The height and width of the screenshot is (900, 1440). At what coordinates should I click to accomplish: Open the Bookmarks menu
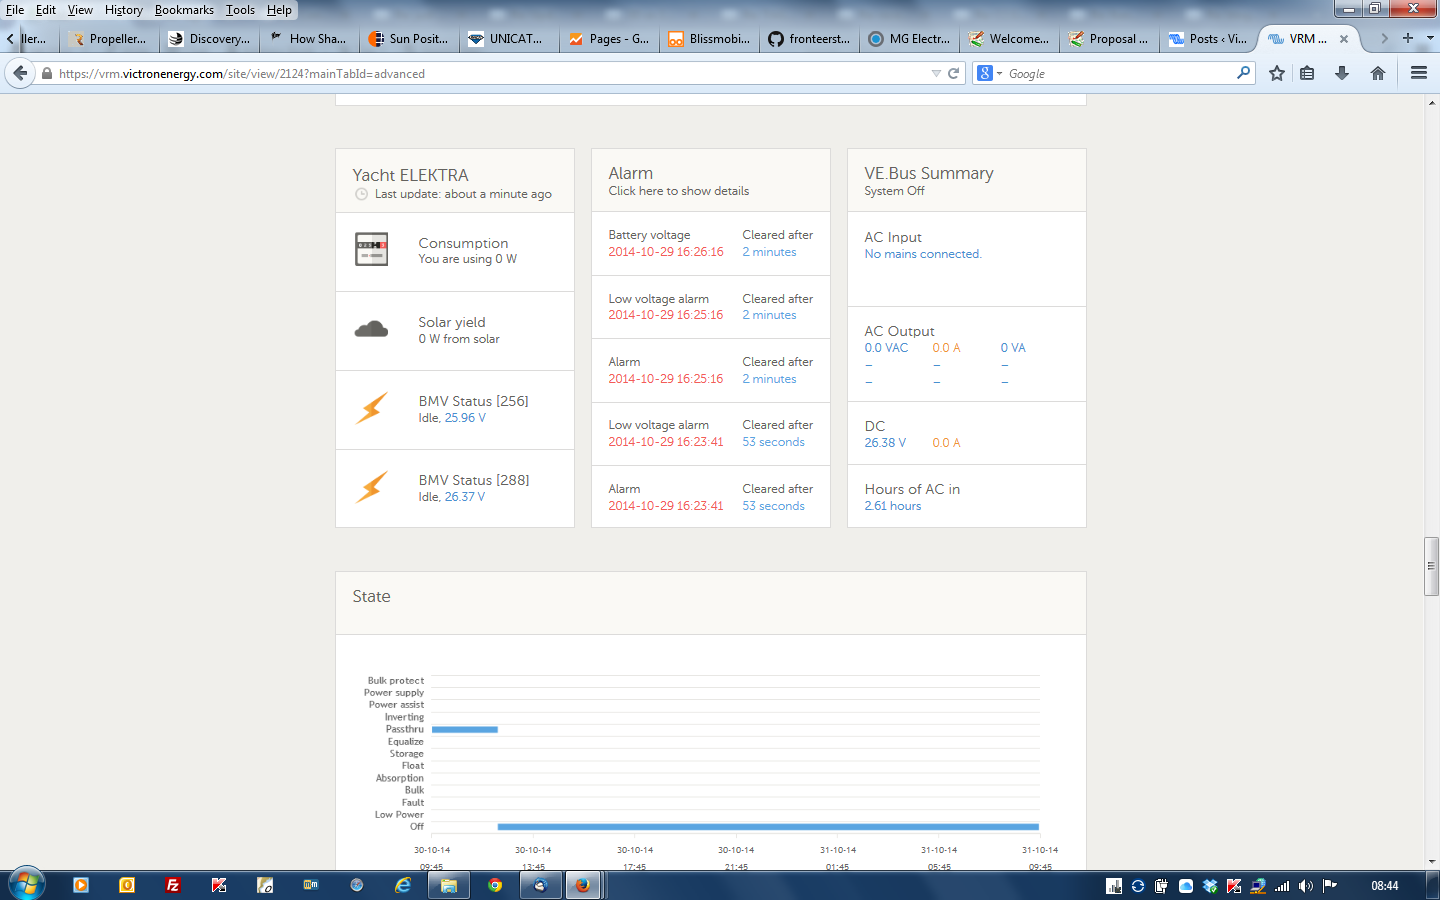(x=184, y=10)
